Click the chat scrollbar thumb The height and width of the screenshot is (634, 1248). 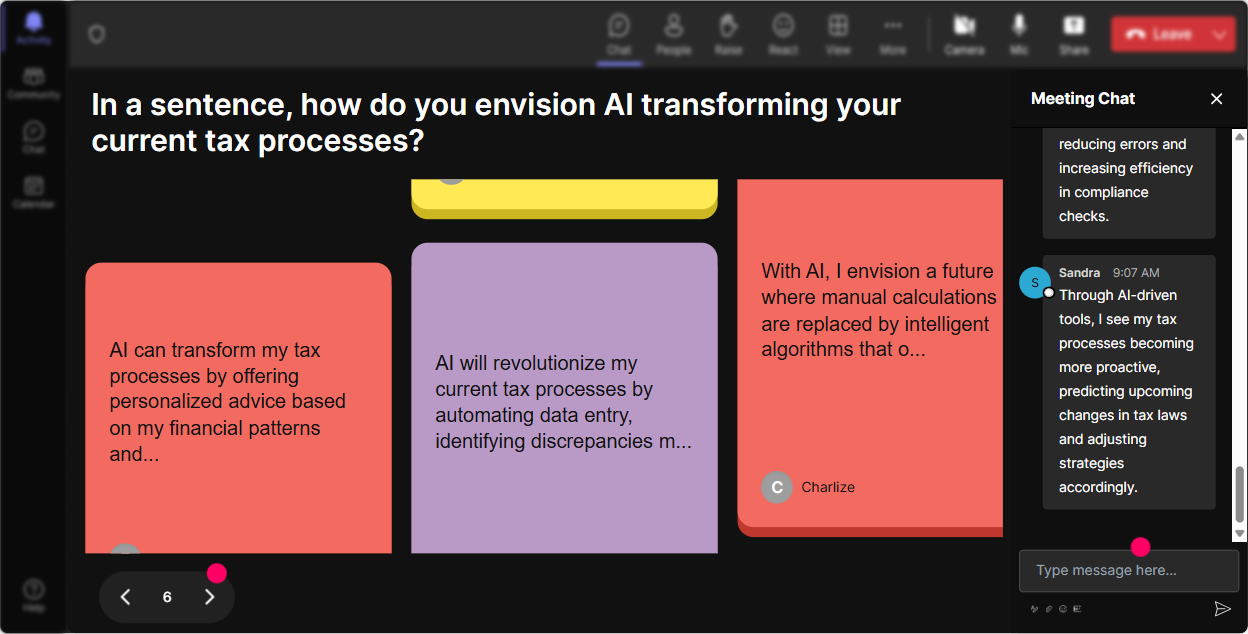[1240, 494]
